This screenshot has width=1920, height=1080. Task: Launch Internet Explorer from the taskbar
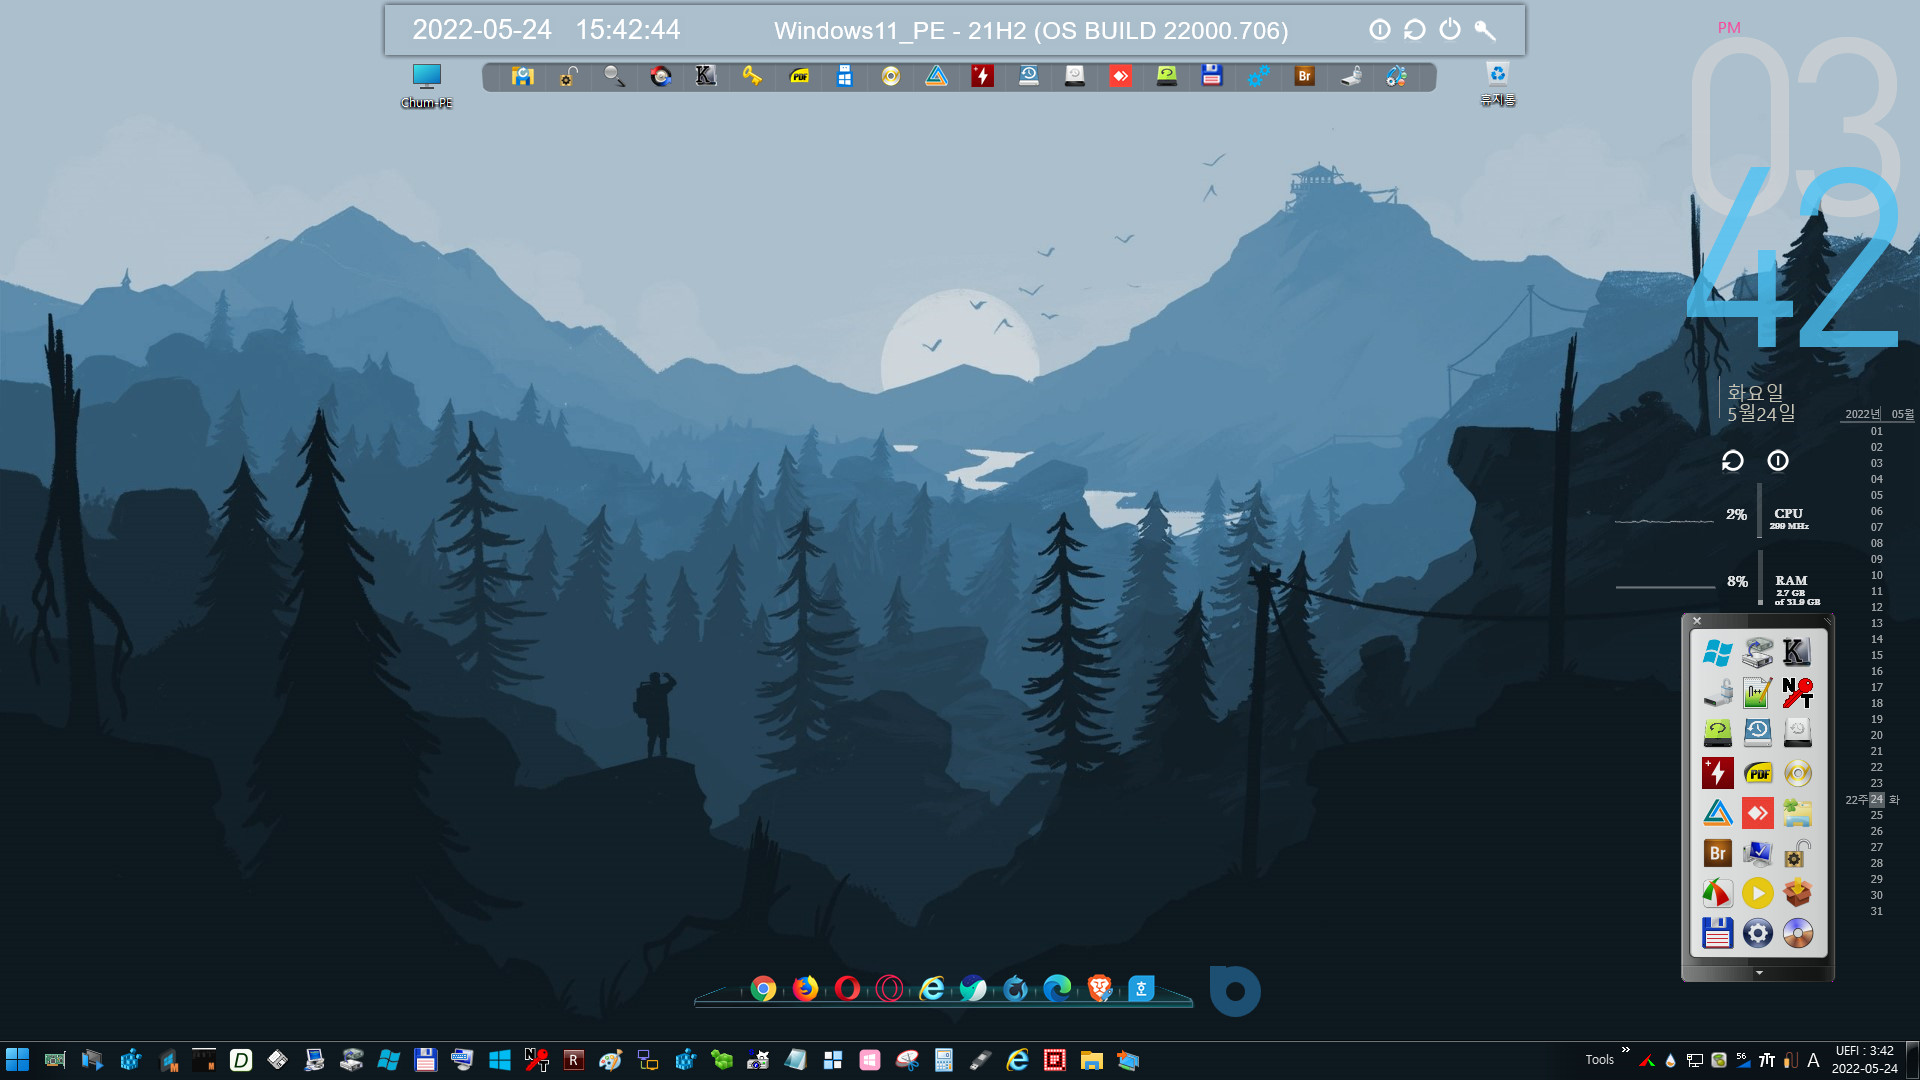pyautogui.click(x=1017, y=1060)
